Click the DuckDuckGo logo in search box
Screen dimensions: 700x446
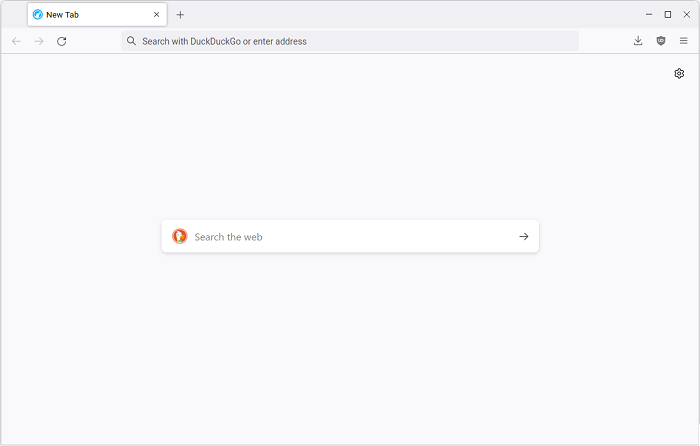[180, 236]
